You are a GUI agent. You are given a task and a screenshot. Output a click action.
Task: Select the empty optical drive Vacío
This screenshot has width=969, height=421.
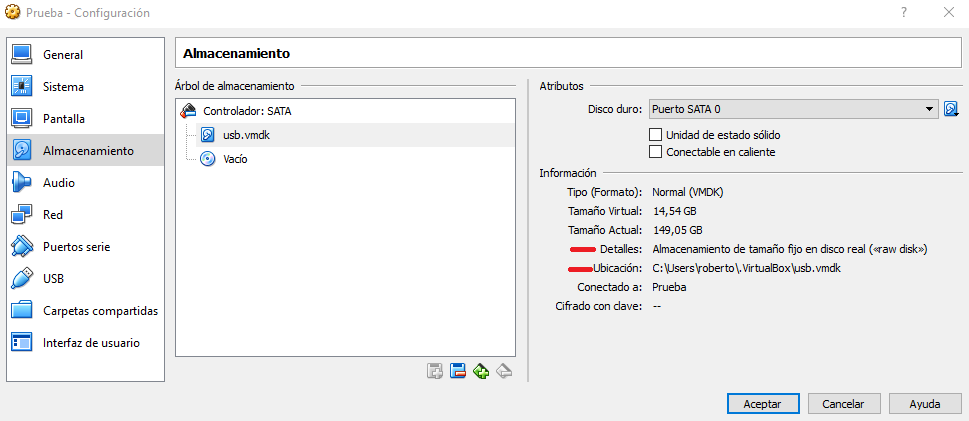pos(235,159)
